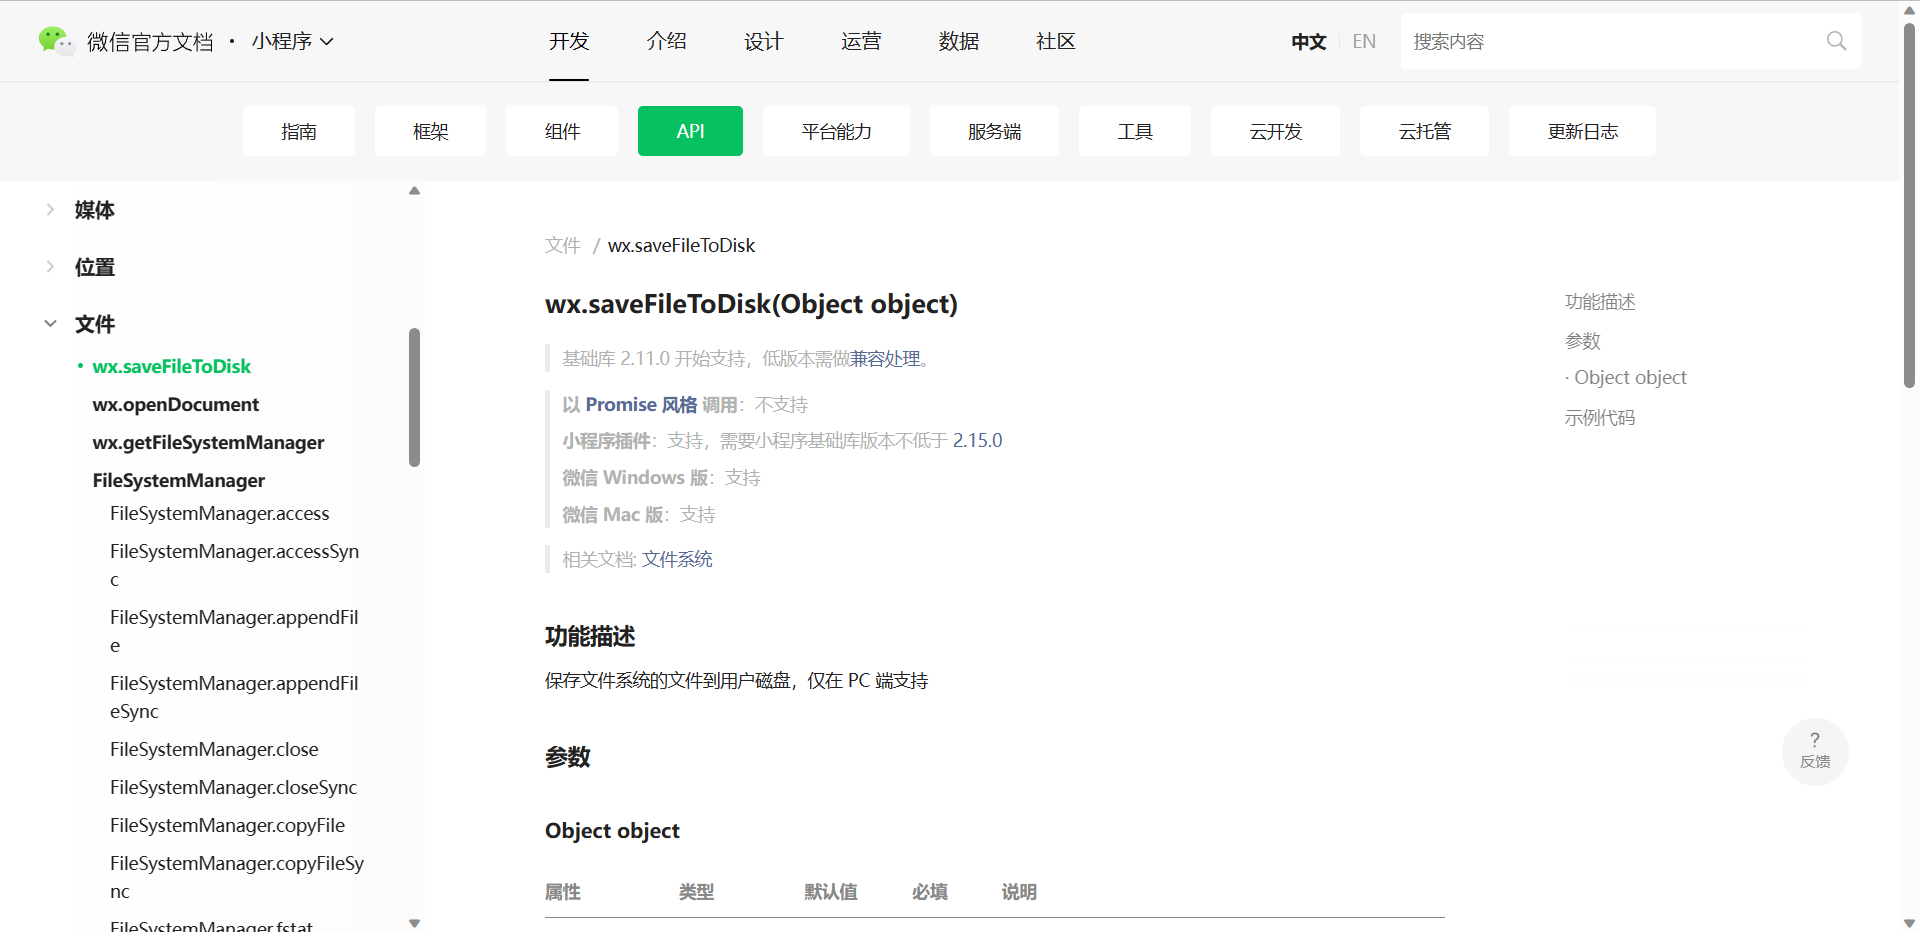The image size is (1920, 932).
Task: Switch to the 设计 top tab
Action: (763, 41)
